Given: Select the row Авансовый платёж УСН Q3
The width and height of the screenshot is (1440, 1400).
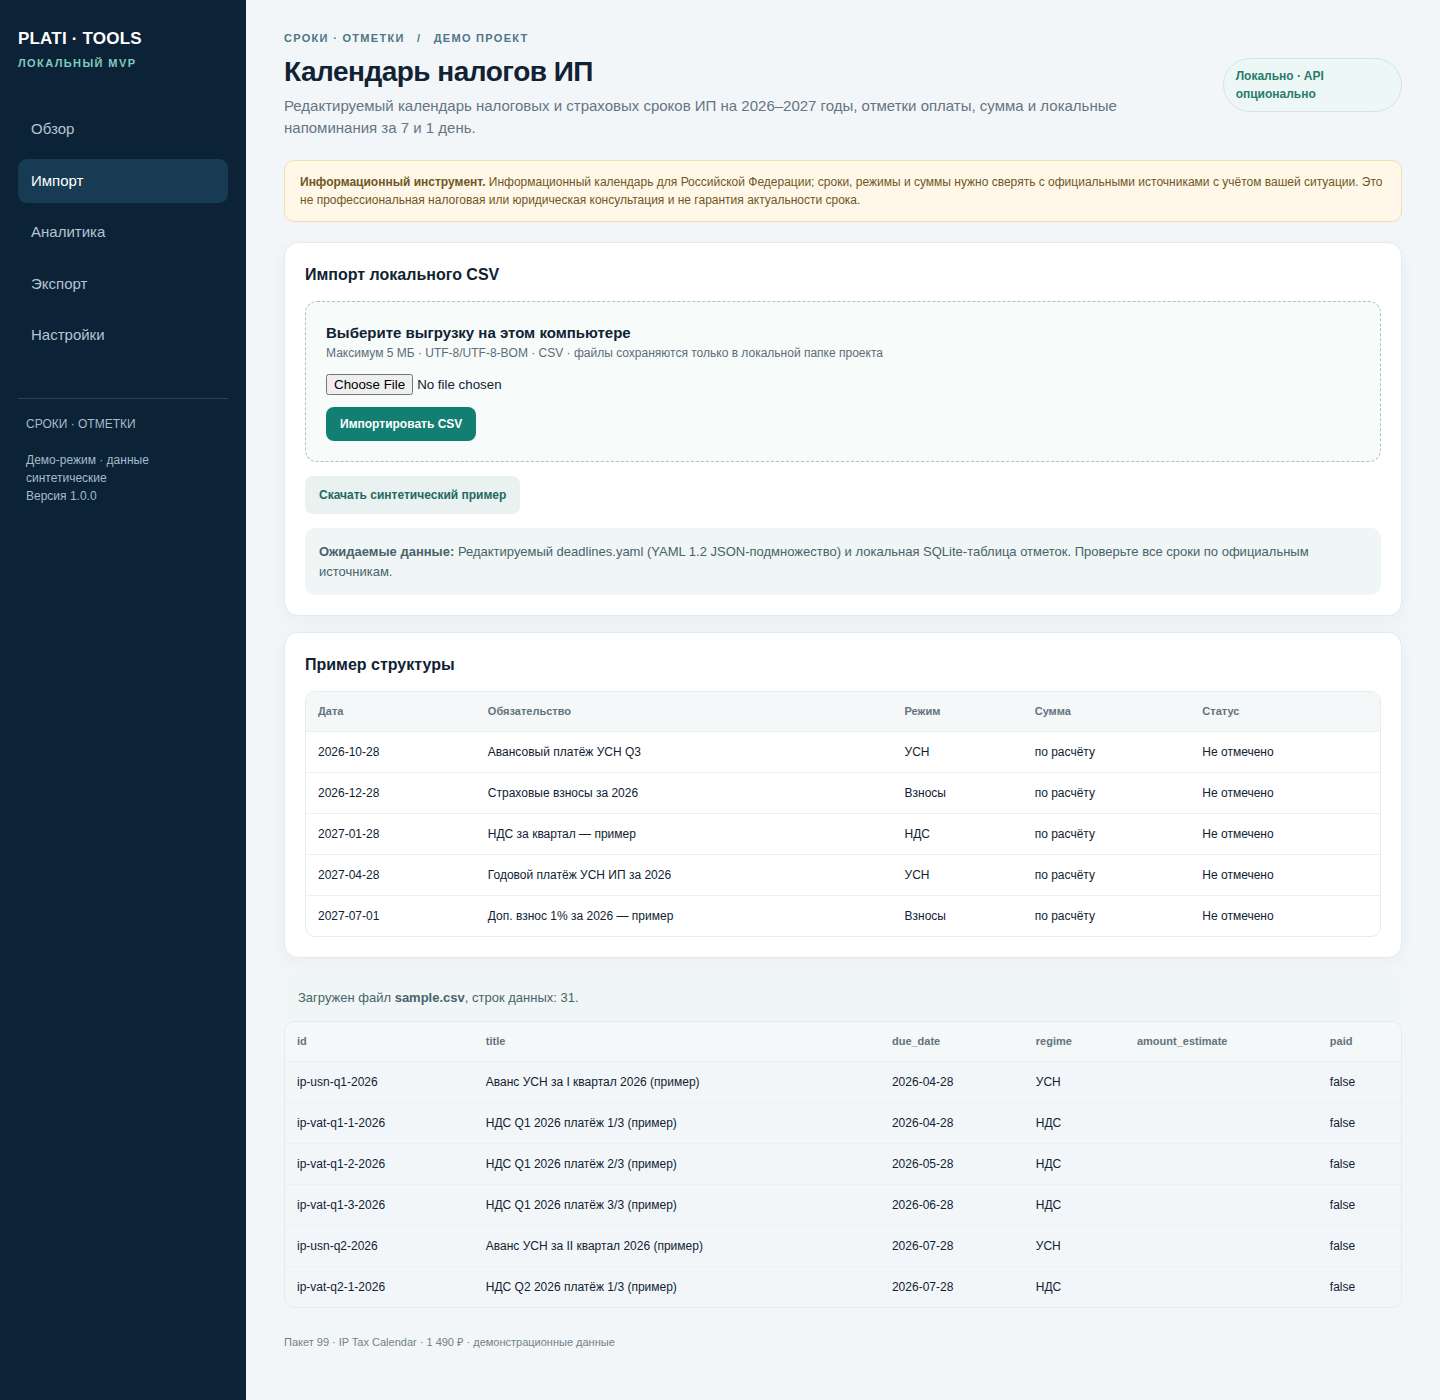Looking at the screenshot, I should click(843, 752).
